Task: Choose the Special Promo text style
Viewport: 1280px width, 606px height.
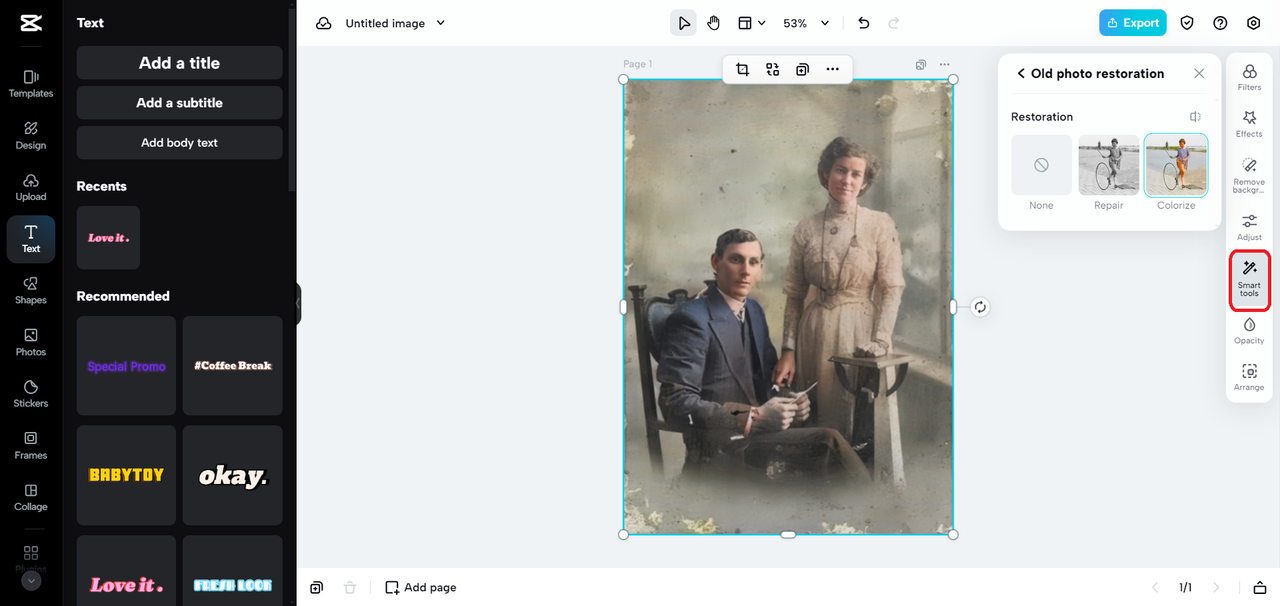Action: pos(126,366)
